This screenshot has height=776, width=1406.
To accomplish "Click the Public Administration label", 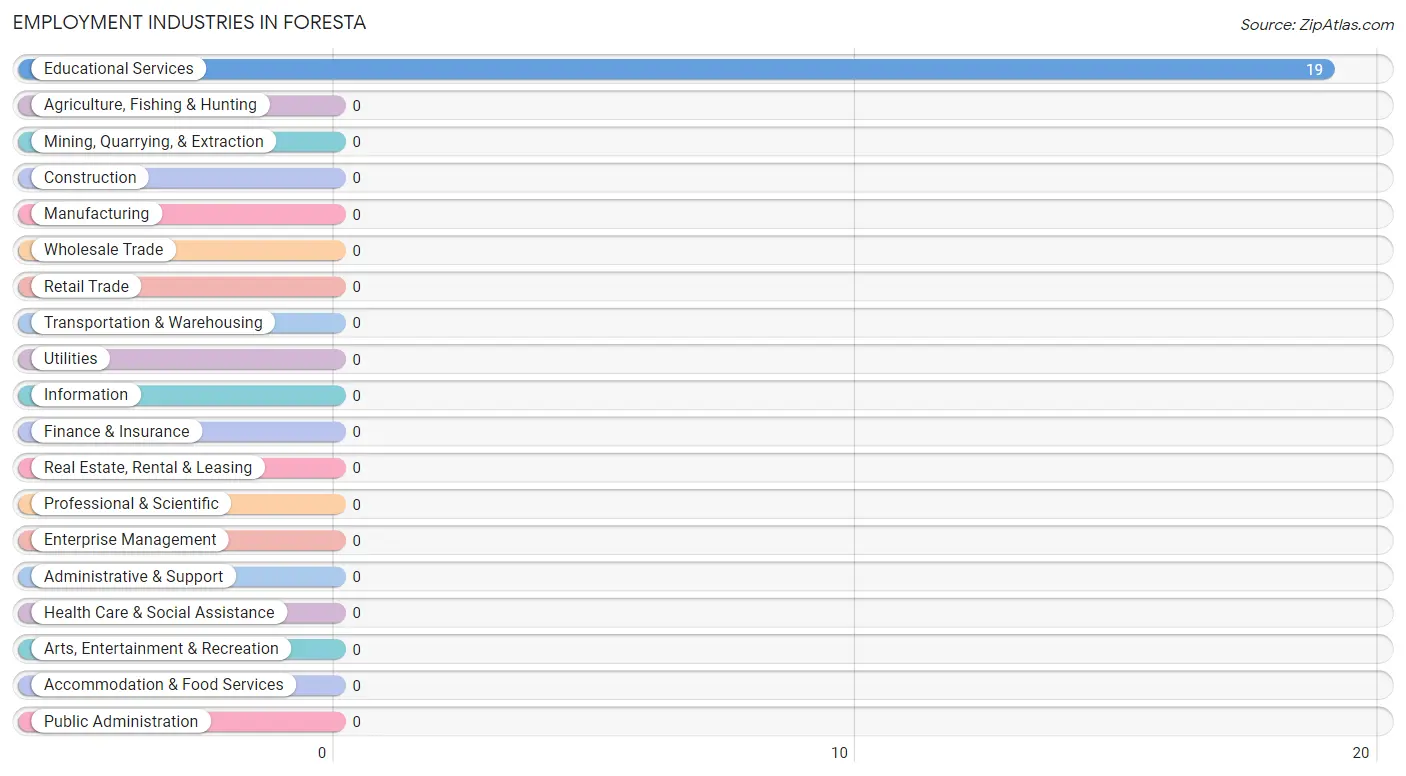I will pyautogui.click(x=121, y=722).
